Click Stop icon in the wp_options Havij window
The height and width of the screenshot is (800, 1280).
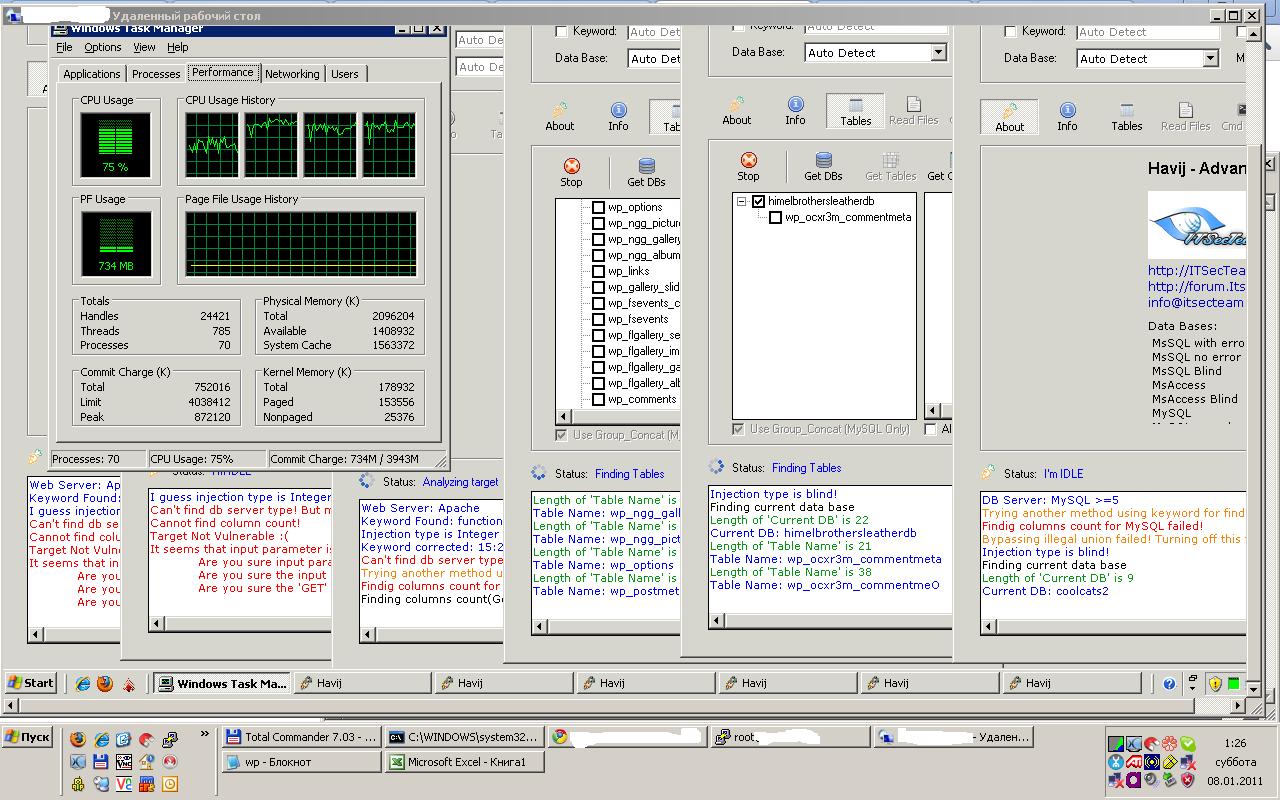point(571,170)
